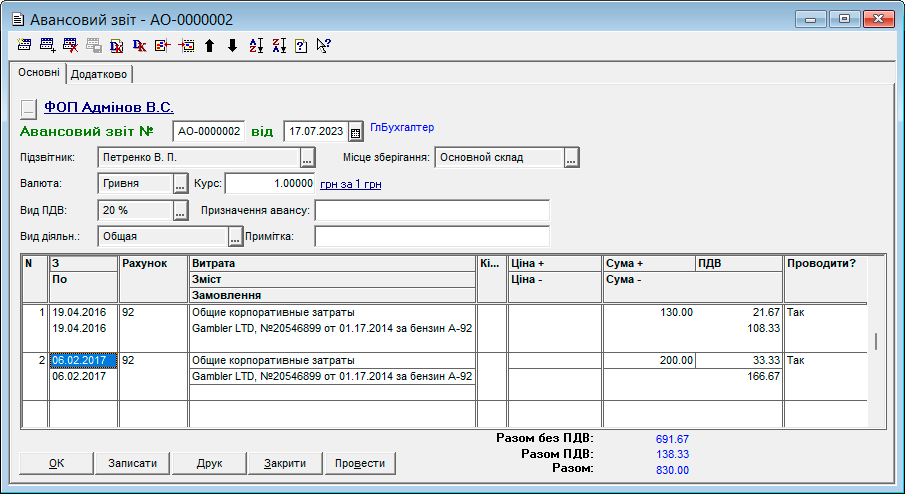Sort rows descending Z-A
This screenshot has width=905, height=494.
click(x=279, y=45)
